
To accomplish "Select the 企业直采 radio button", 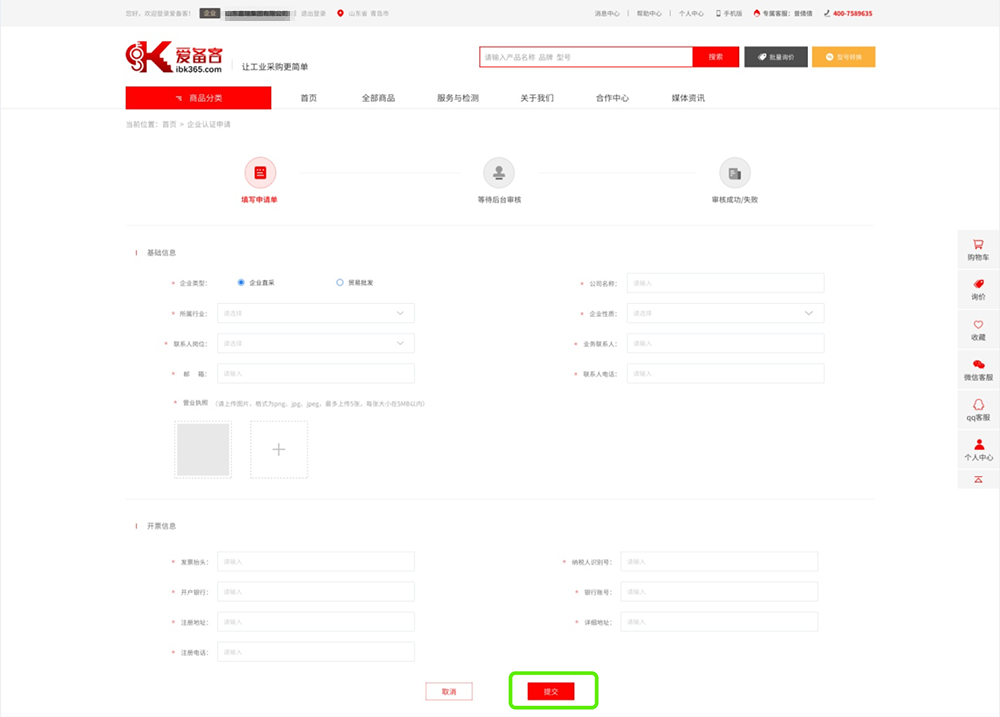I will pos(240,283).
